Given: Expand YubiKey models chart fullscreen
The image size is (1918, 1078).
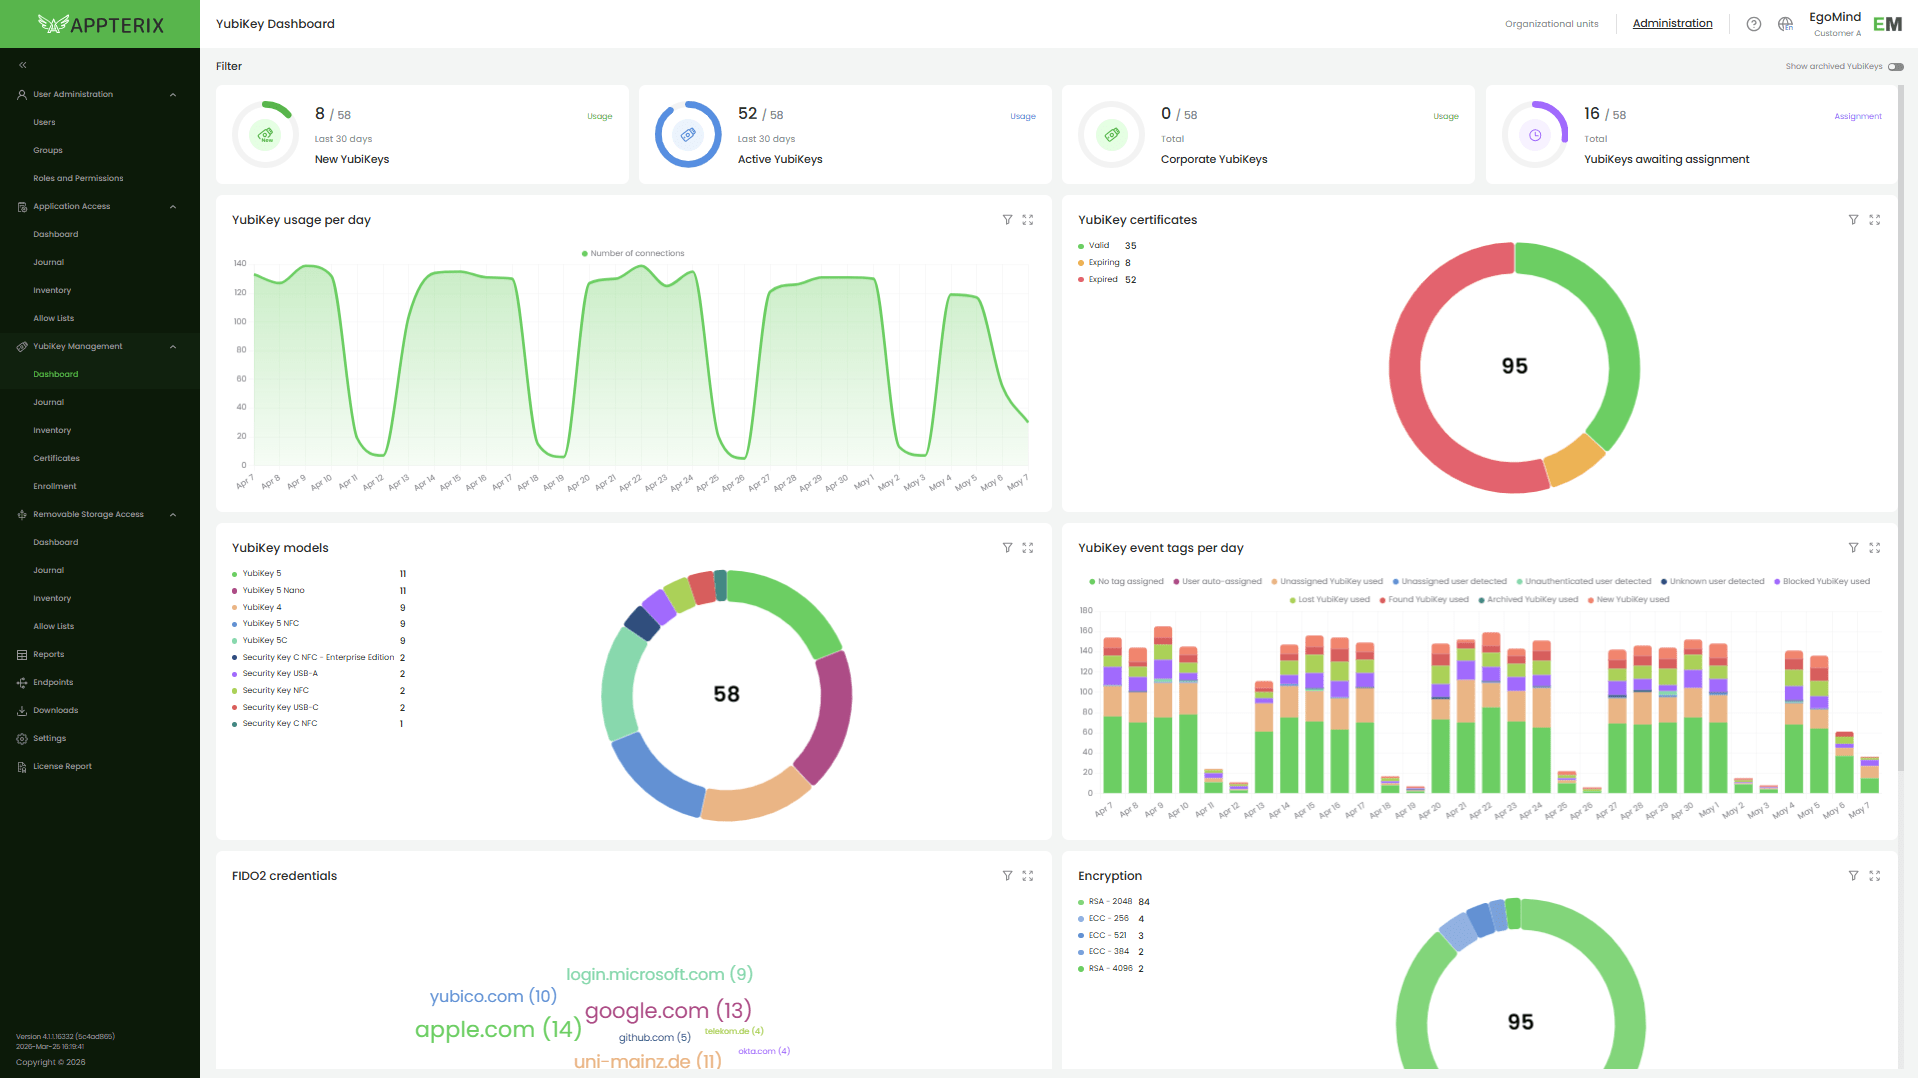Looking at the screenshot, I should click(x=1028, y=548).
